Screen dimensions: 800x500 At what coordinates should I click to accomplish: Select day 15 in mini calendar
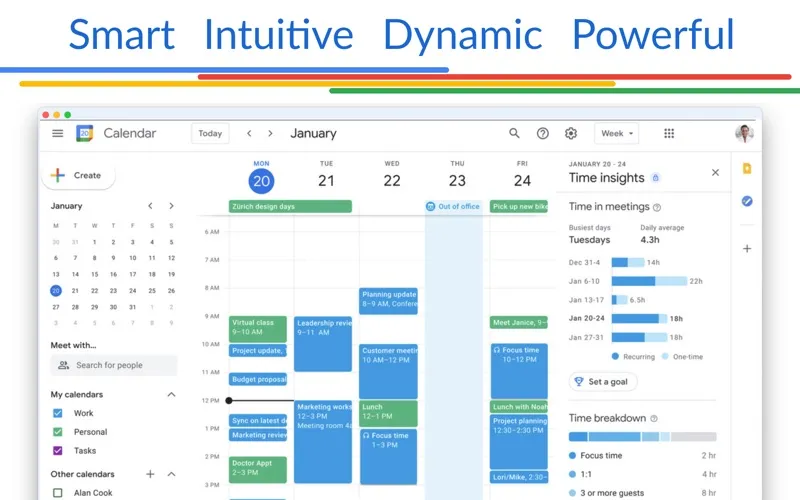pyautogui.click(x=94, y=274)
